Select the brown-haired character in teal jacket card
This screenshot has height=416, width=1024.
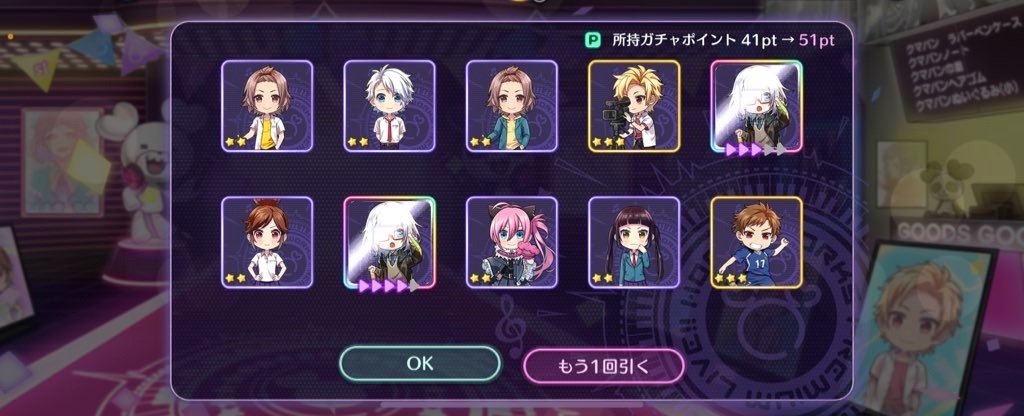pos(511,106)
